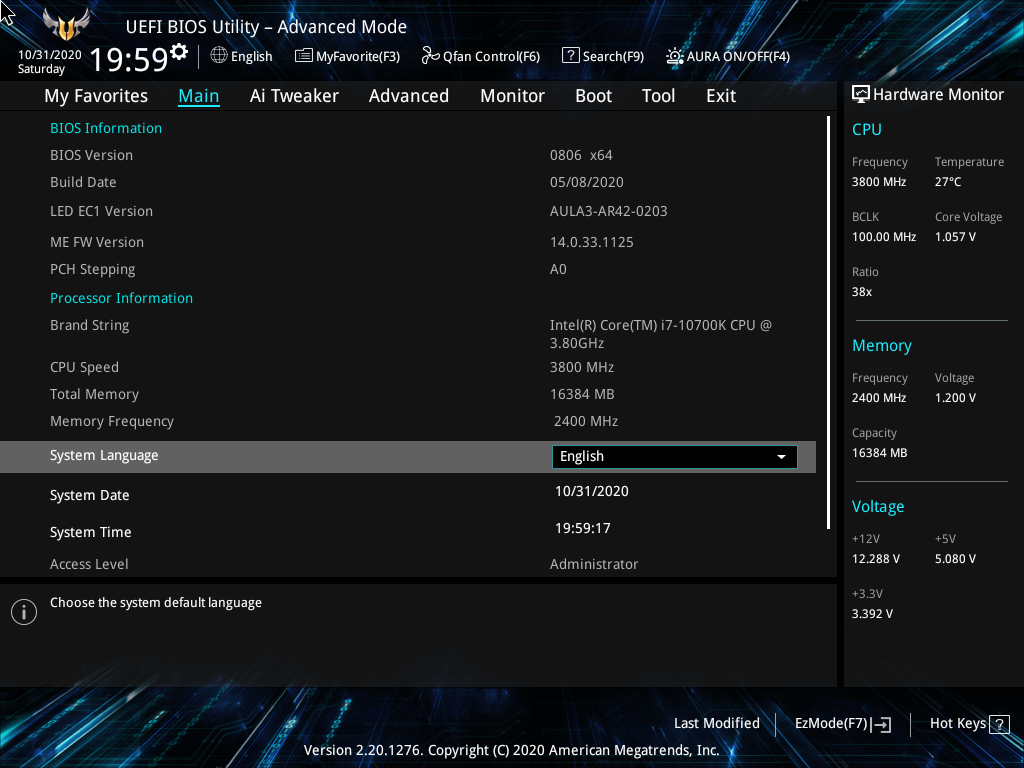Click the Access Level Administrator value
Viewport: 1024px width, 768px height.
tap(594, 564)
